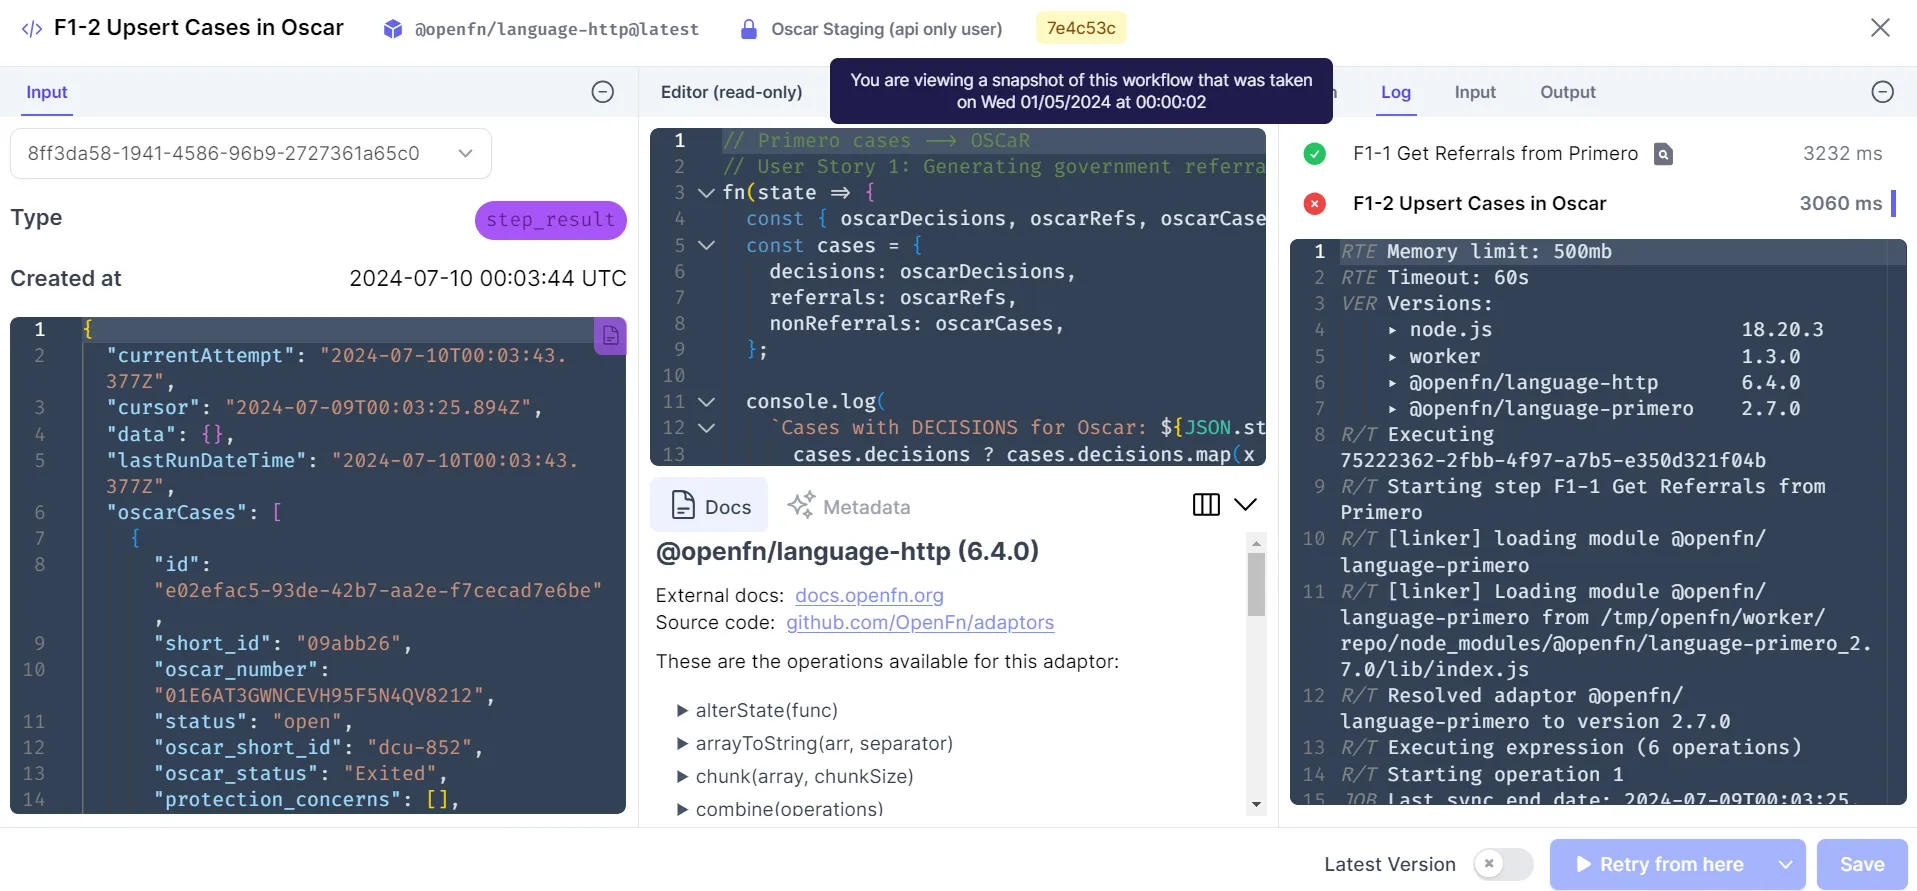Click the Save button

click(x=1862, y=865)
